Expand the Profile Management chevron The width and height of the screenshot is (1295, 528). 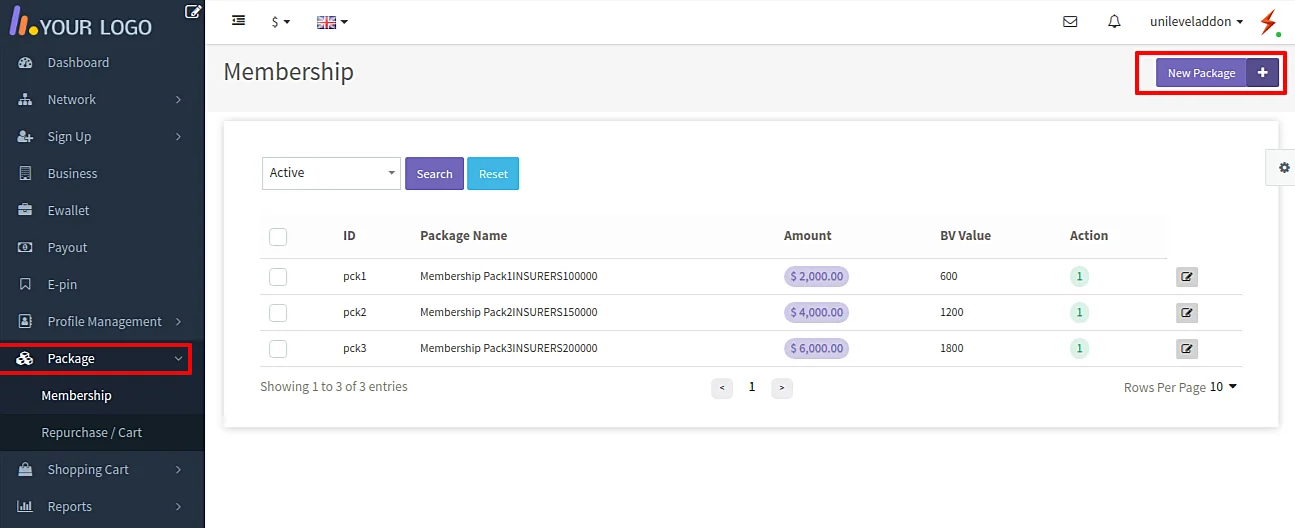[x=178, y=322]
